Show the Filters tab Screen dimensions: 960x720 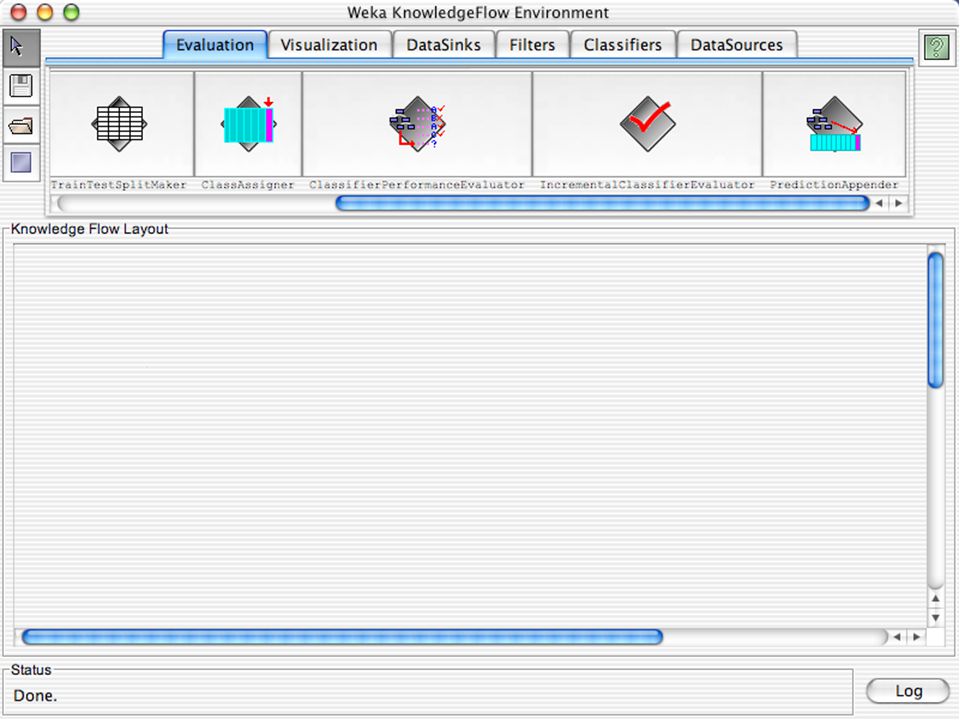point(532,45)
